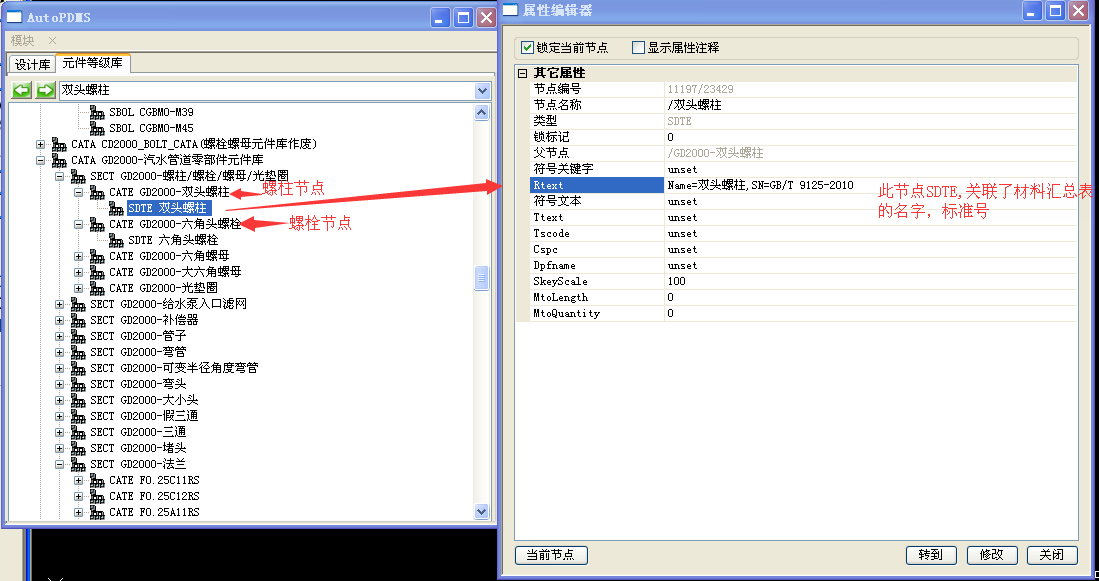Click node icon beside CATE GD2000-光垫圈
The width and height of the screenshot is (1099, 581).
click(x=97, y=288)
